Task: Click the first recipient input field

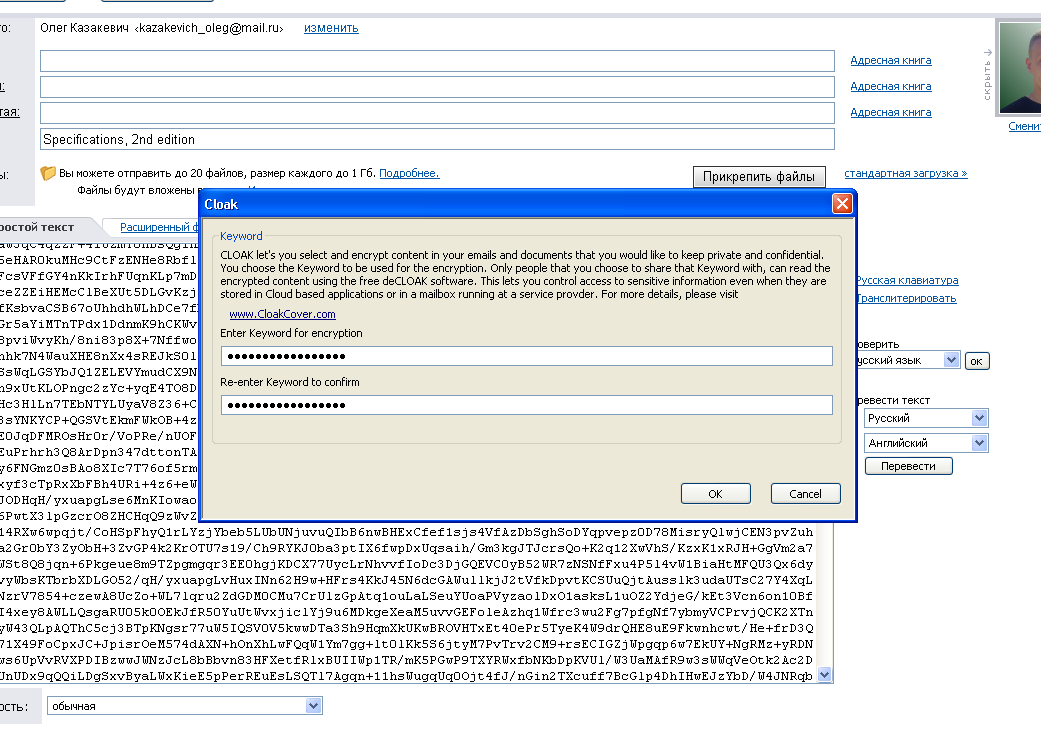Action: [x=437, y=61]
